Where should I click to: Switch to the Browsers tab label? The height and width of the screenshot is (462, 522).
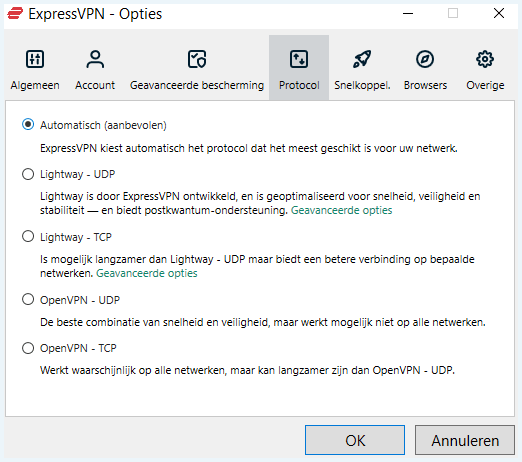click(425, 85)
